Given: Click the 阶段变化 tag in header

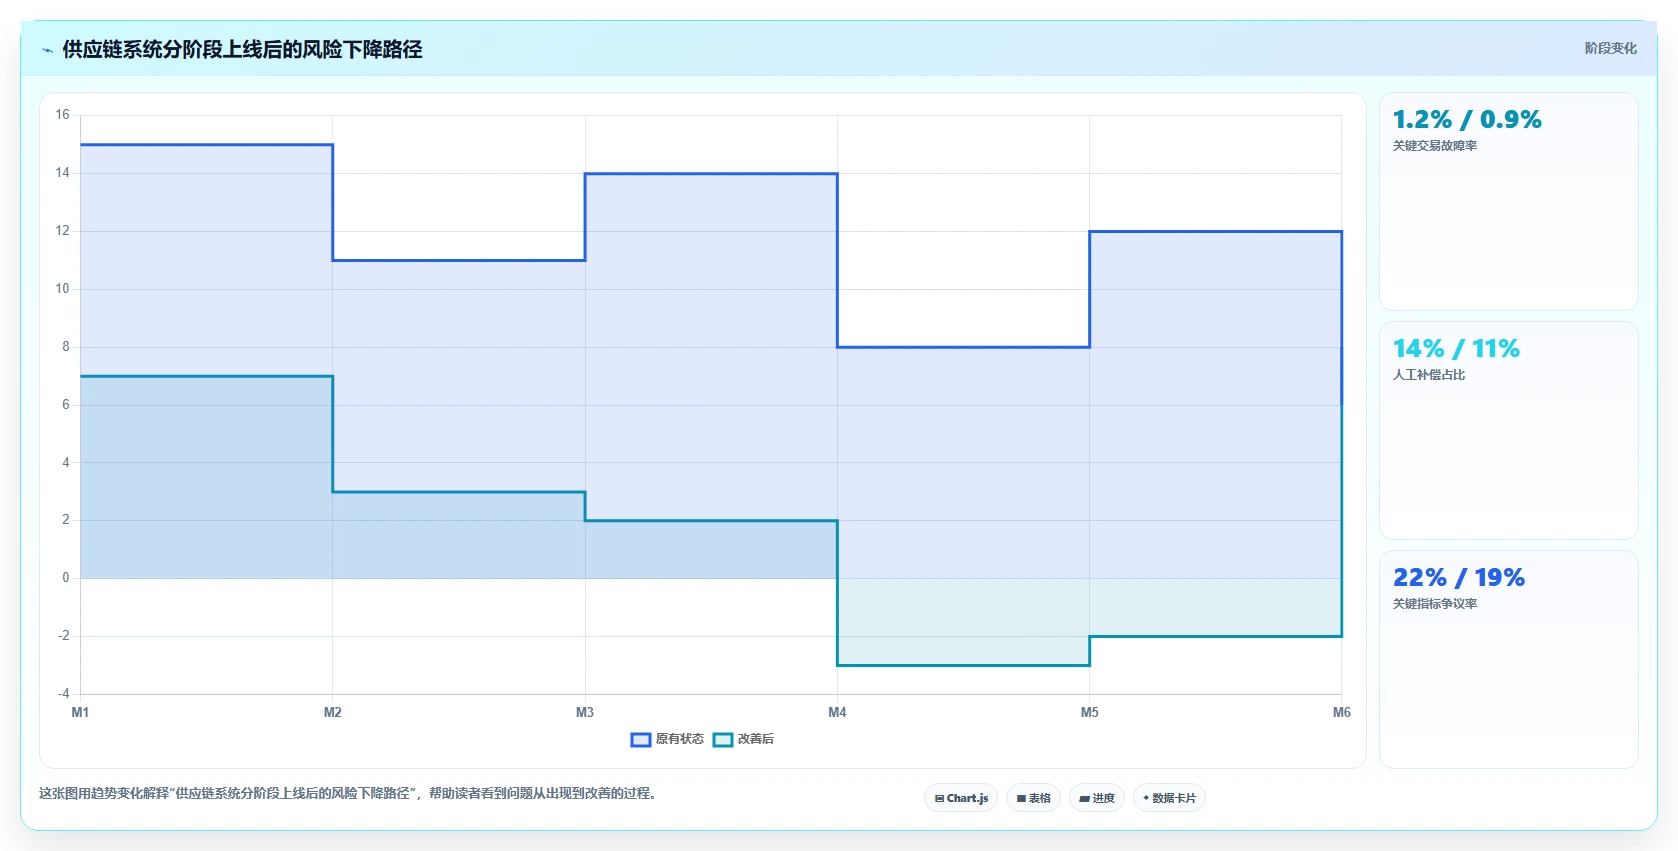Looking at the screenshot, I should [x=1610, y=48].
